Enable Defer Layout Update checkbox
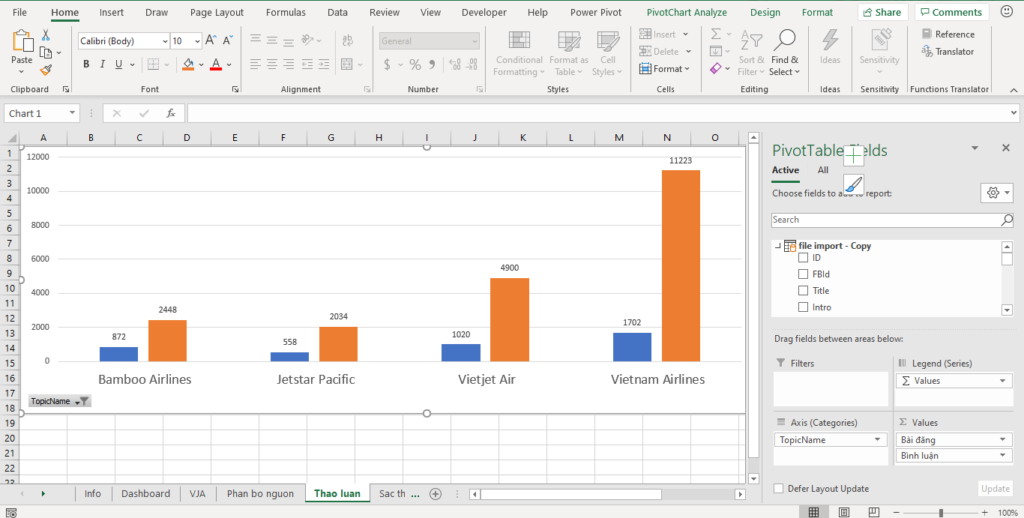 tap(778, 489)
